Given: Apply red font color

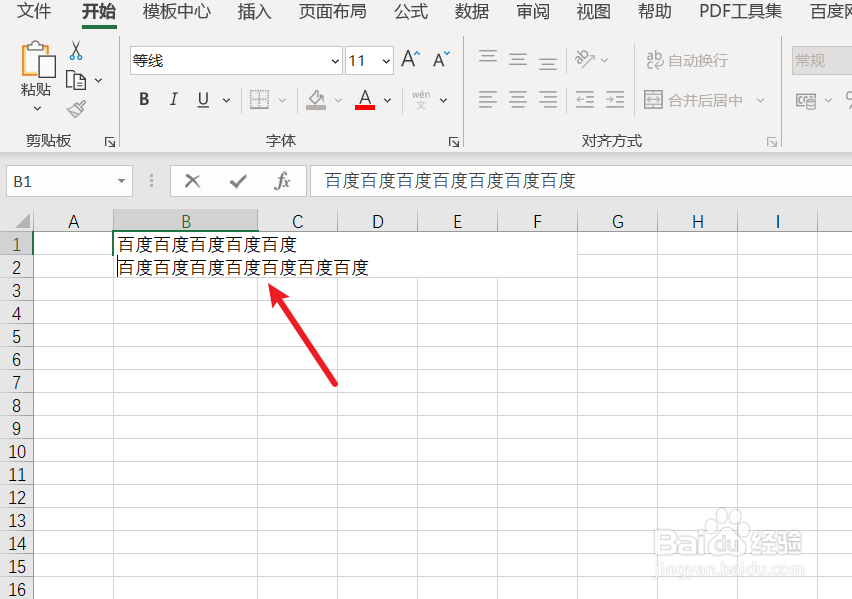Looking at the screenshot, I should 365,99.
